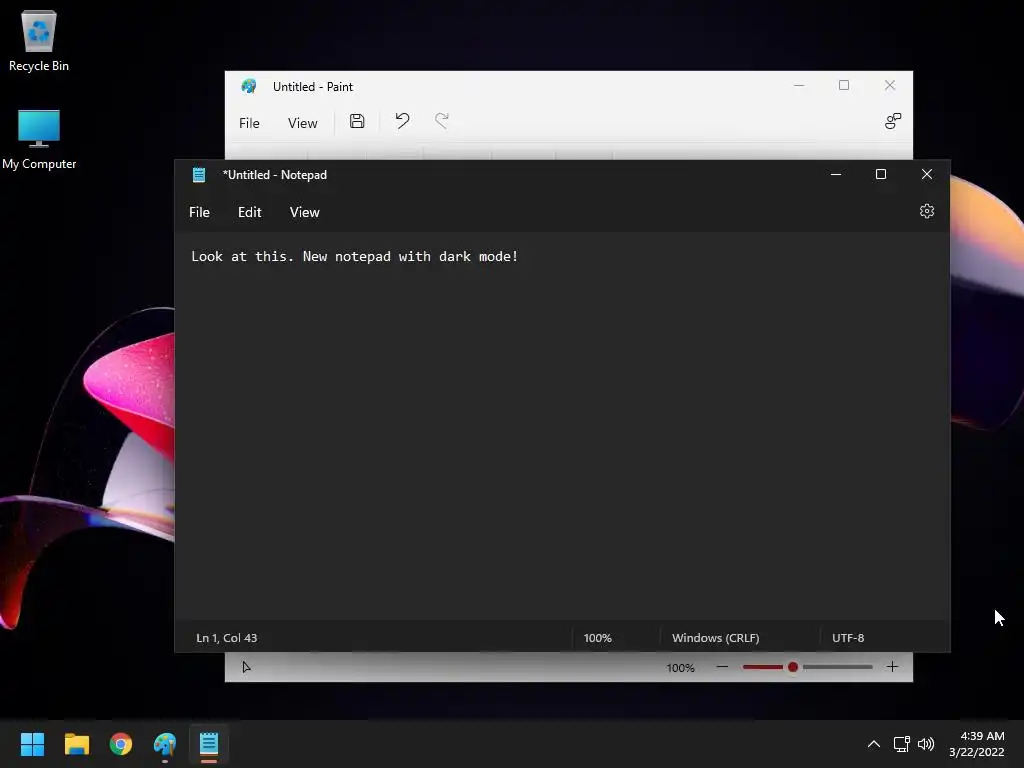Click the UTF-8 encoding indicator

(848, 638)
